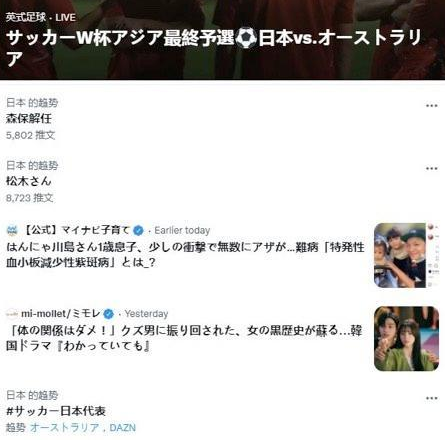Open the live W杯アジア最終予選 event banner
This screenshot has width=445, height=440.
(x=222, y=39)
